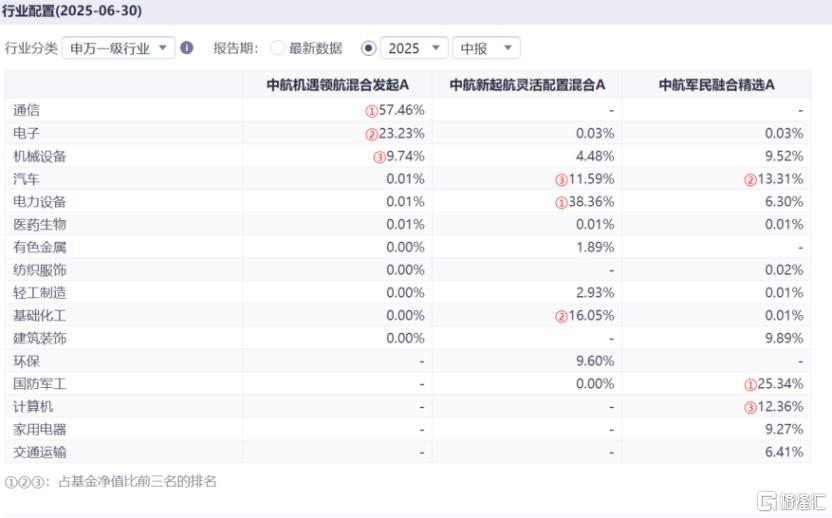
Task: Click the 25.34% value in 国防军工 row
Action: pos(780,384)
